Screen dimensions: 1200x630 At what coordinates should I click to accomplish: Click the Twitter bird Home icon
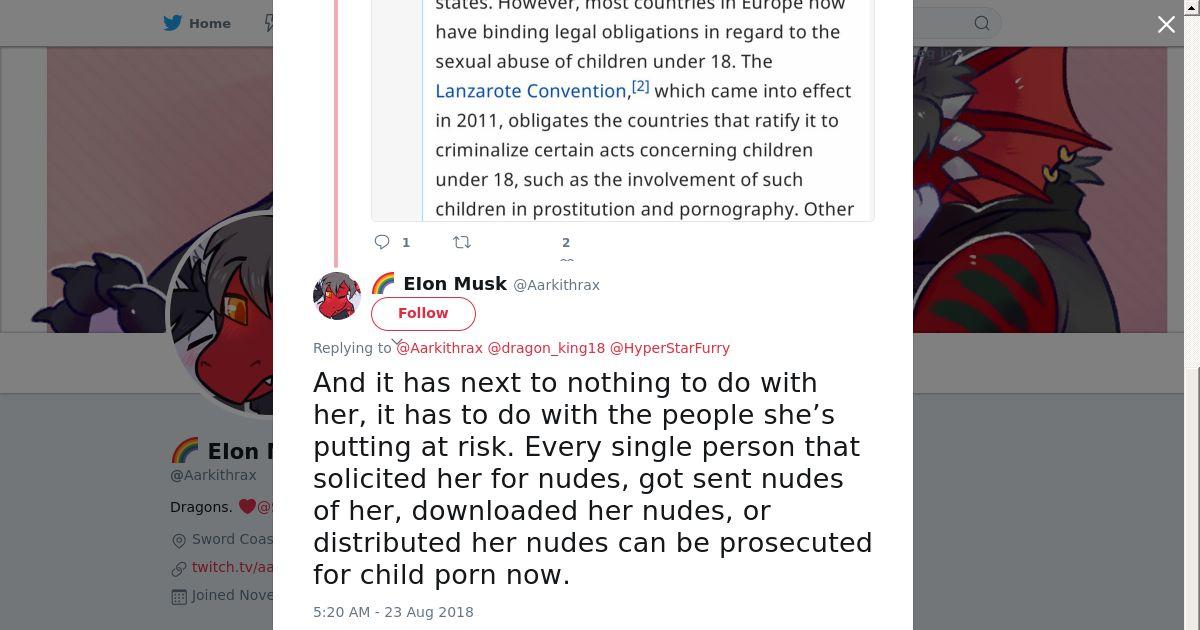(176, 23)
